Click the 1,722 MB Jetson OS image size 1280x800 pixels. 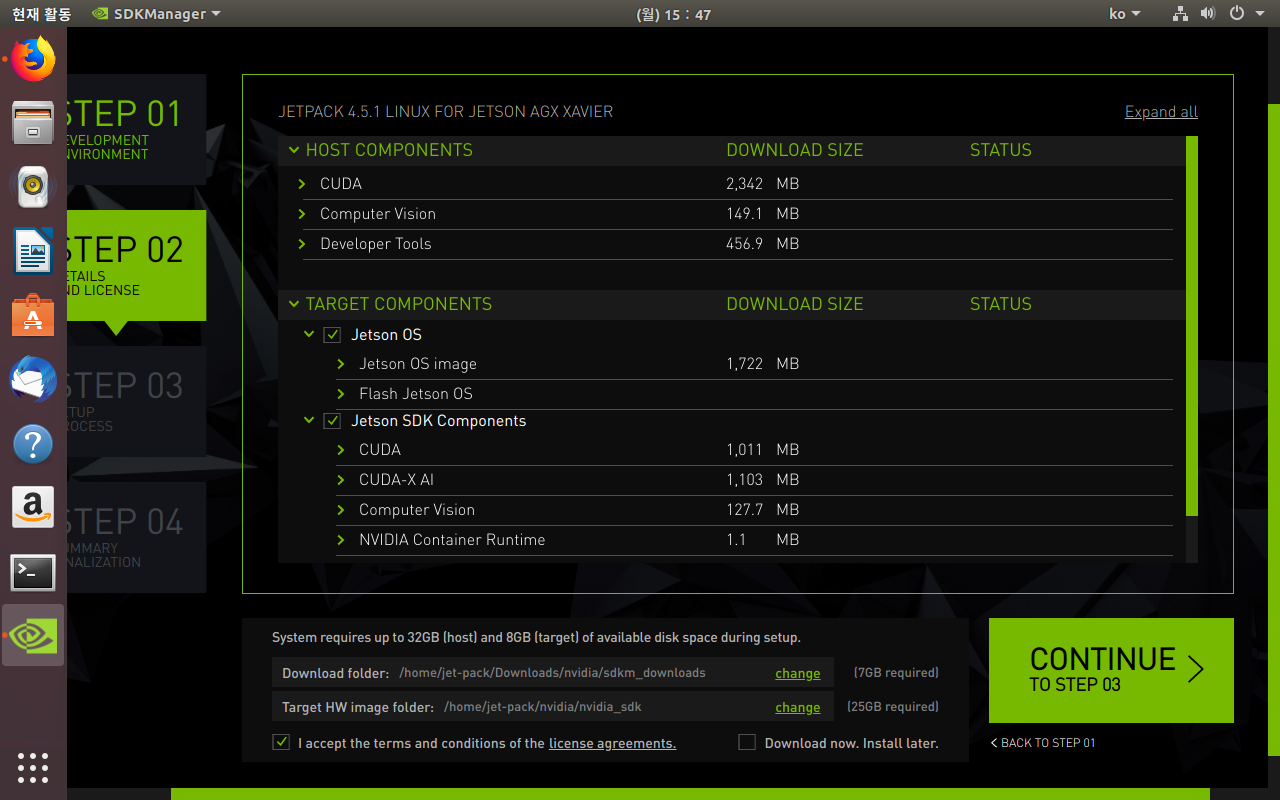pos(762,364)
